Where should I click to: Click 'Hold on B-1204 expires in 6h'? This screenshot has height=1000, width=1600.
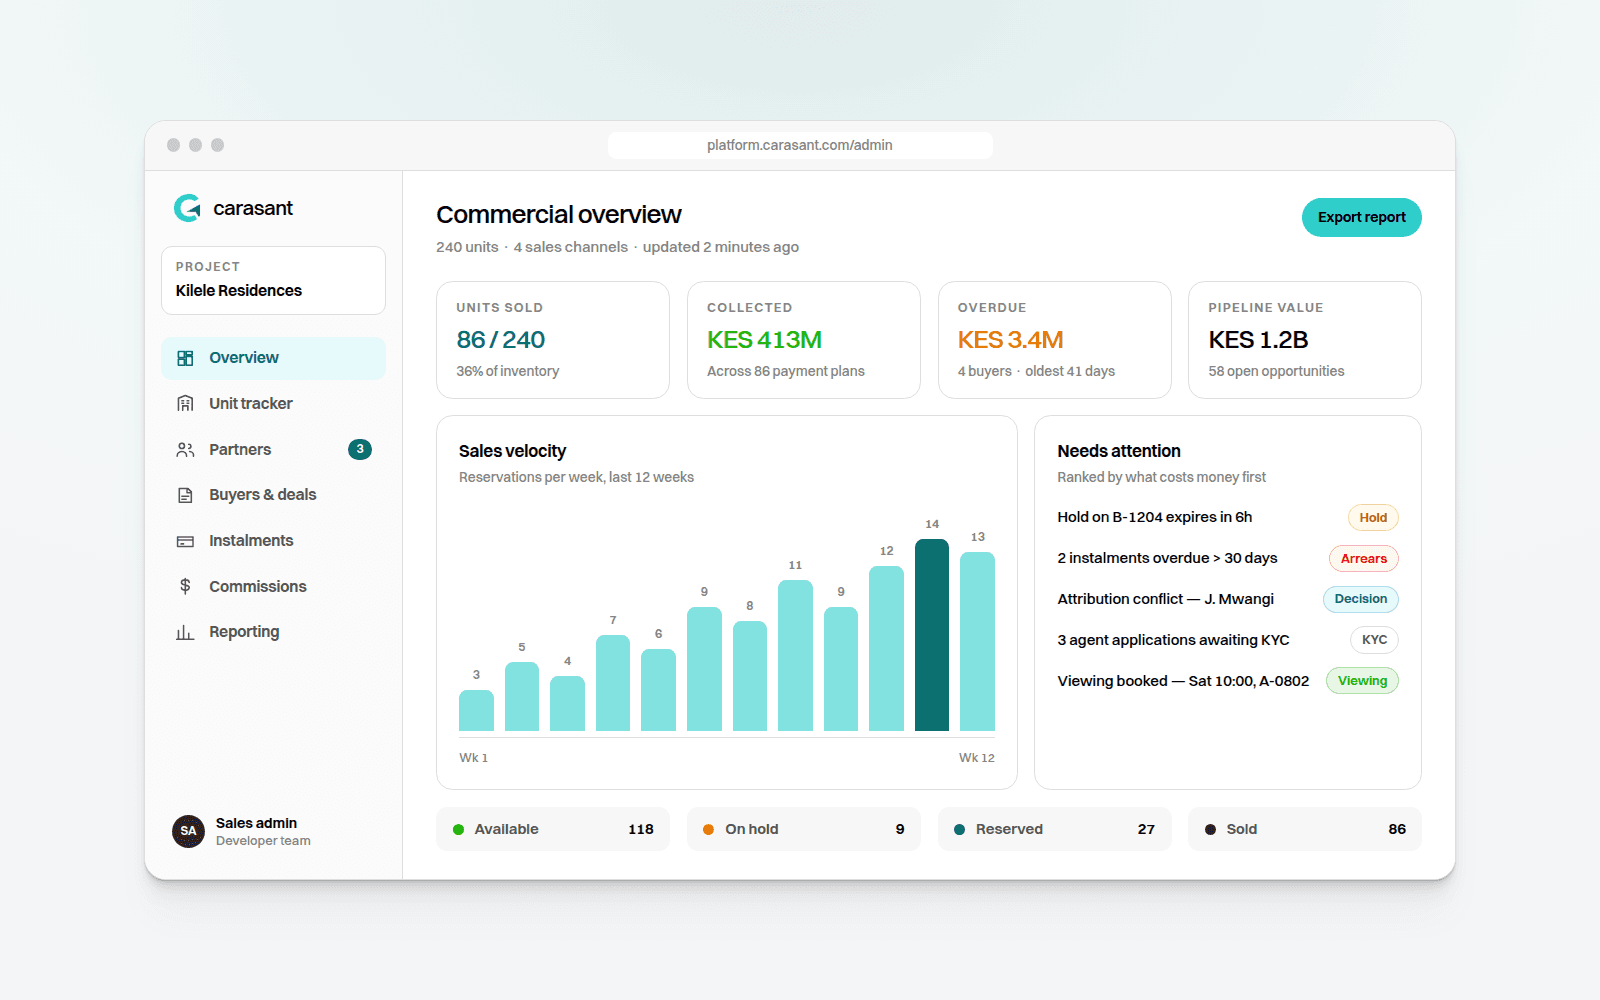coord(1155,517)
